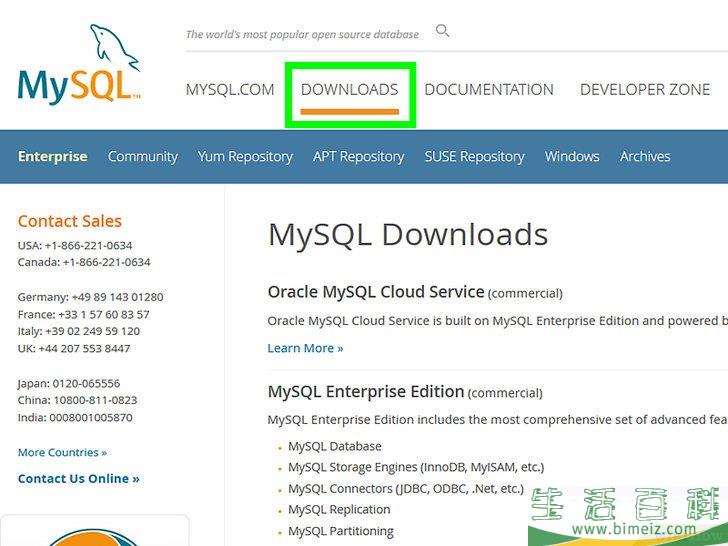The height and width of the screenshot is (546, 728).
Task: Click the search magnifier icon
Action: tap(442, 31)
